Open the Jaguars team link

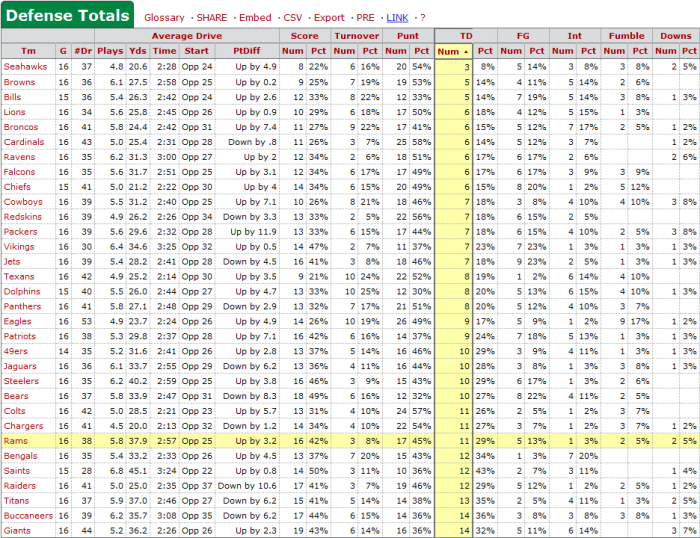pyautogui.click(x=20, y=366)
